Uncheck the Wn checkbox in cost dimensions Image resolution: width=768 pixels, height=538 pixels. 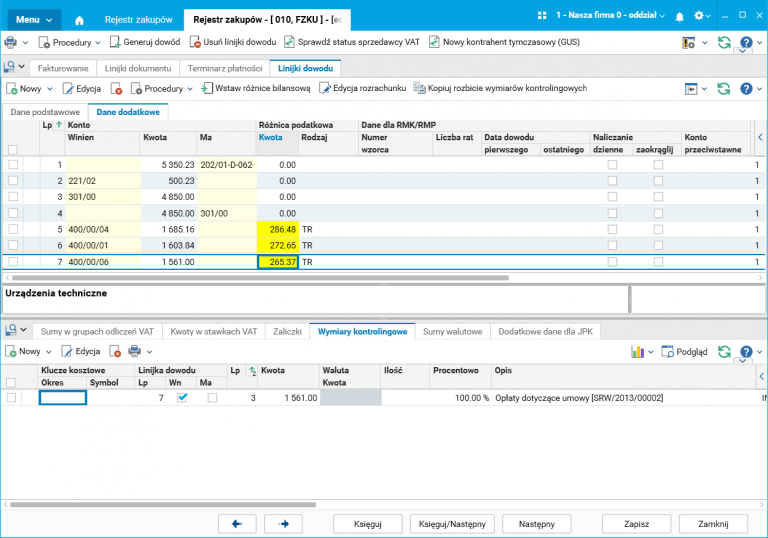tap(182, 398)
